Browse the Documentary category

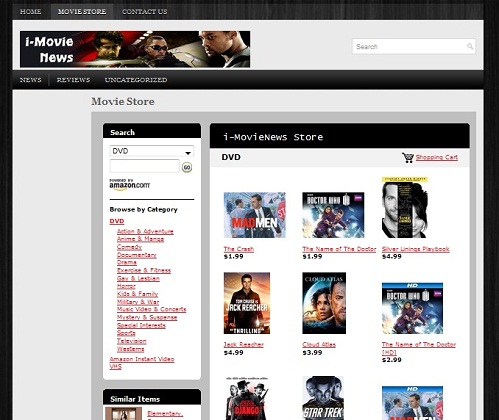tap(137, 255)
